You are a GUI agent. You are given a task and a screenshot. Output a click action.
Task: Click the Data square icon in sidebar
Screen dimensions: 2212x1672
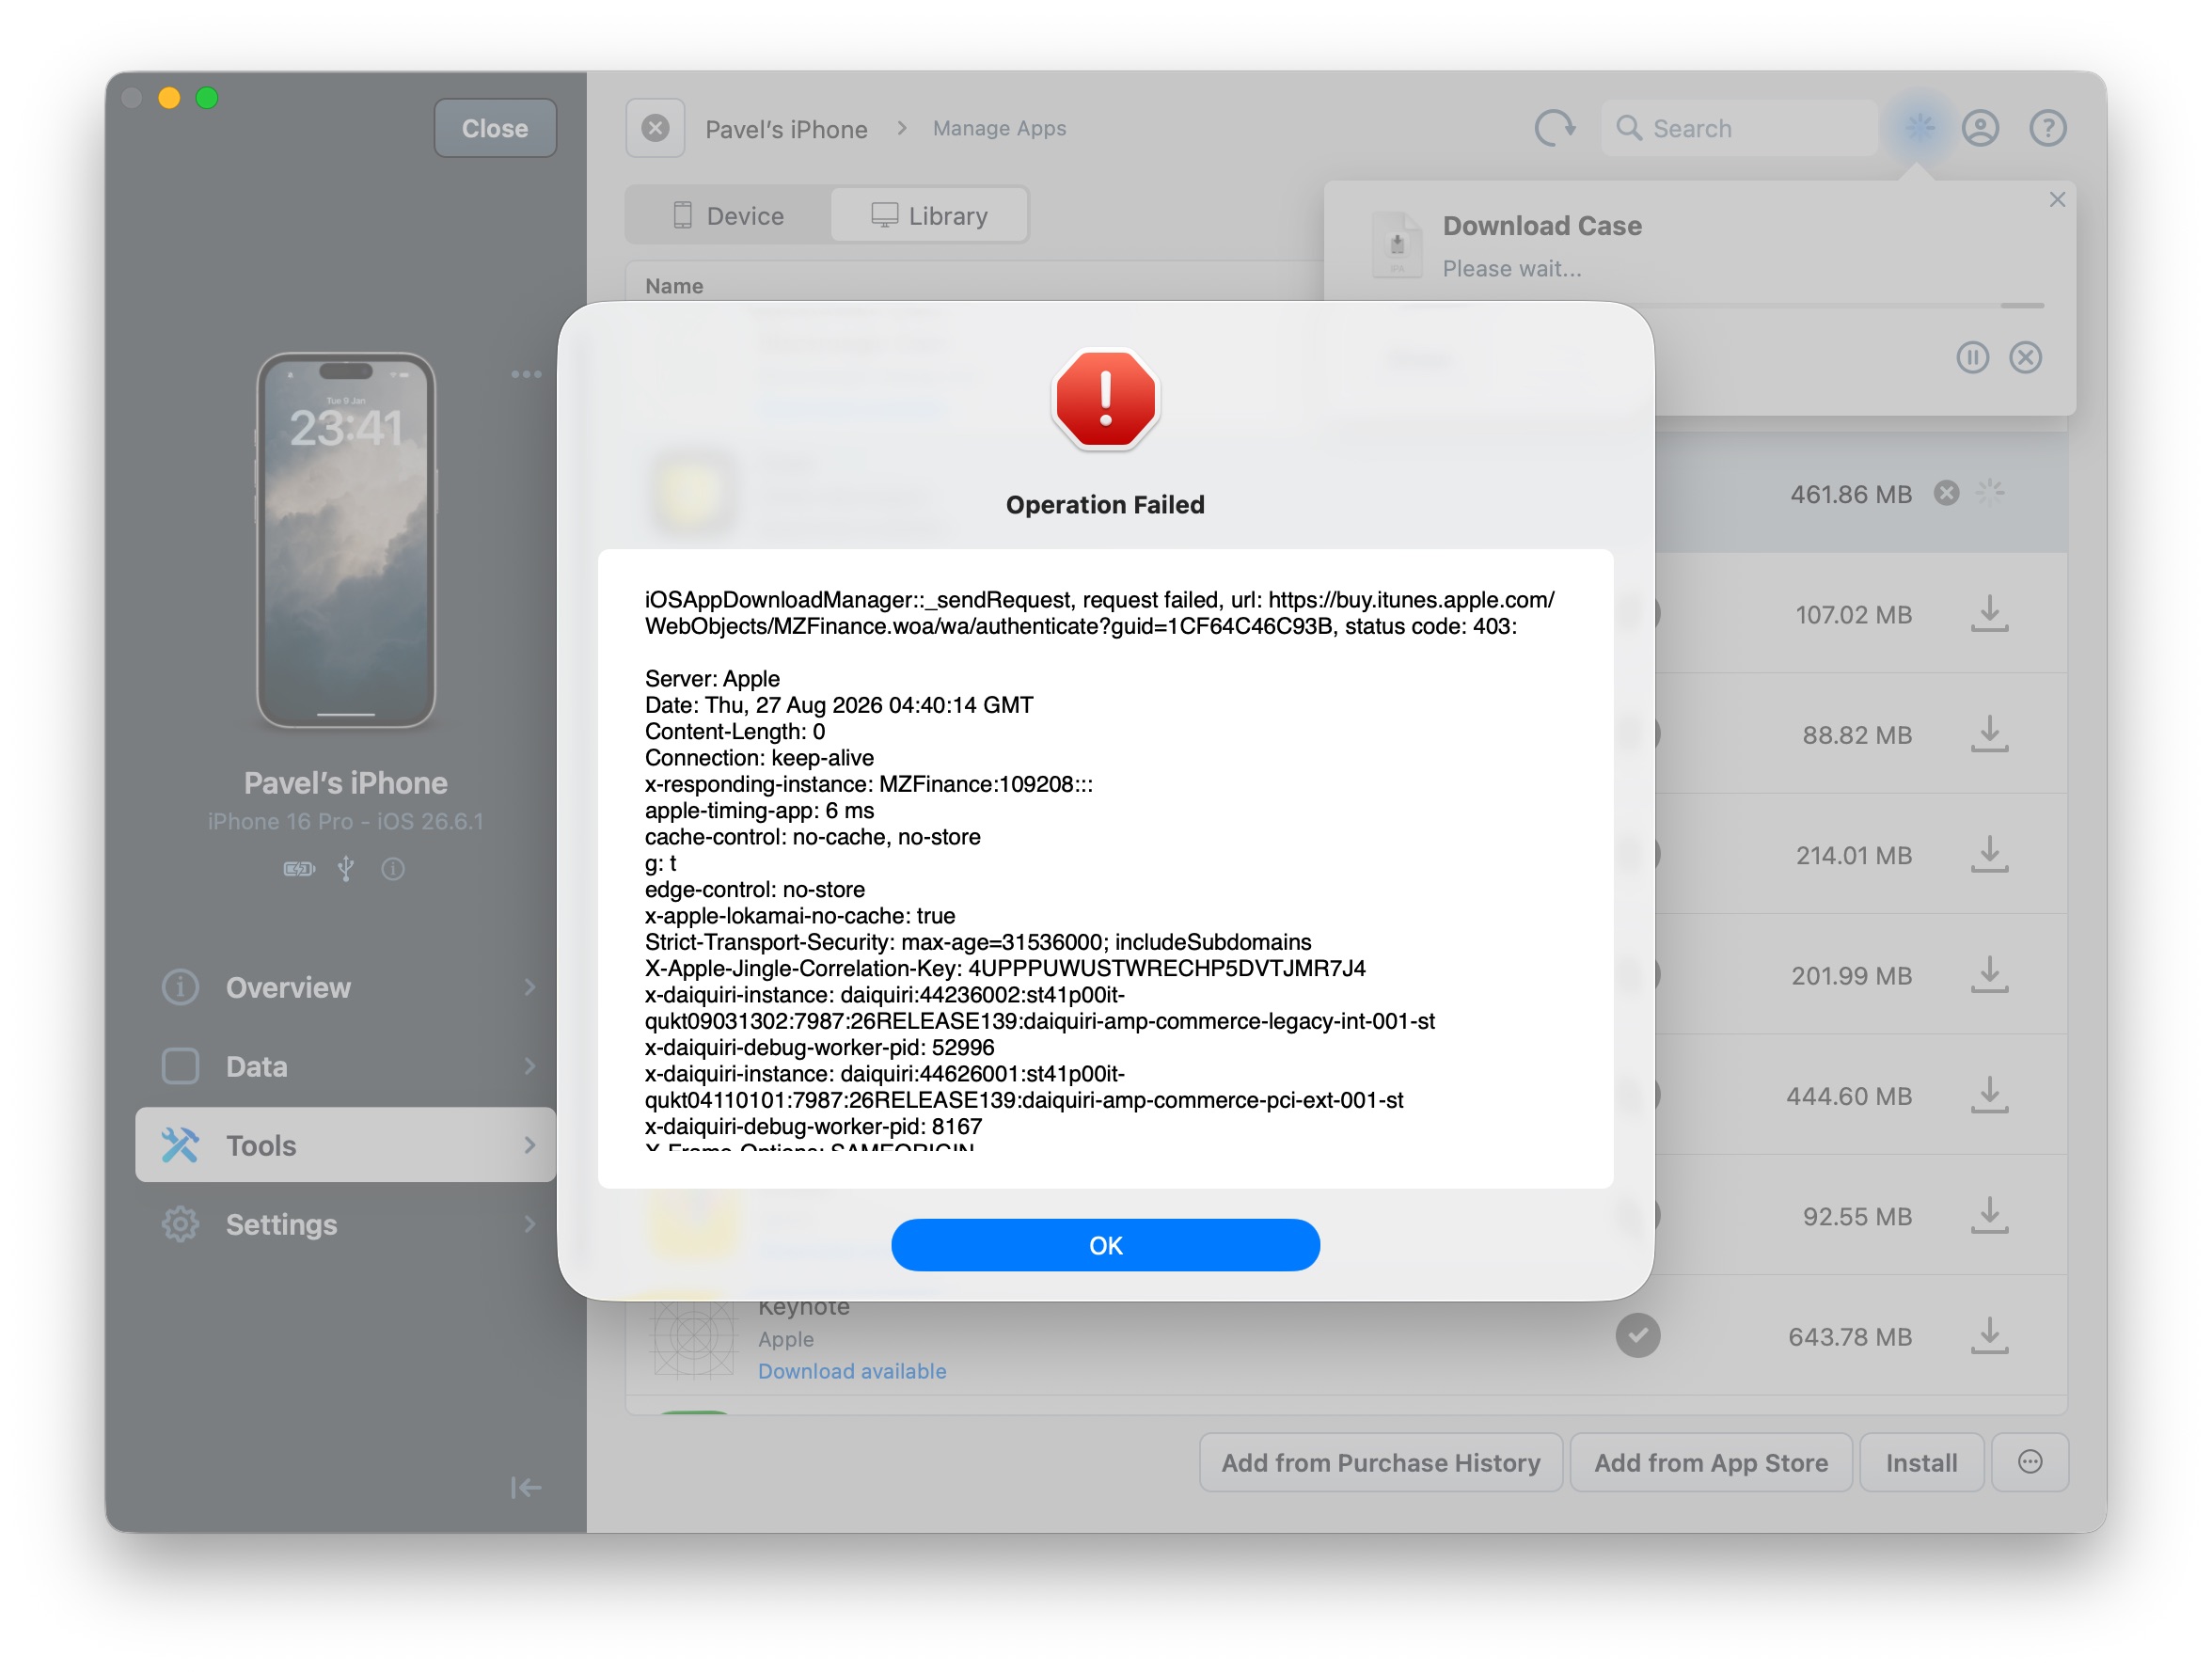click(180, 1066)
